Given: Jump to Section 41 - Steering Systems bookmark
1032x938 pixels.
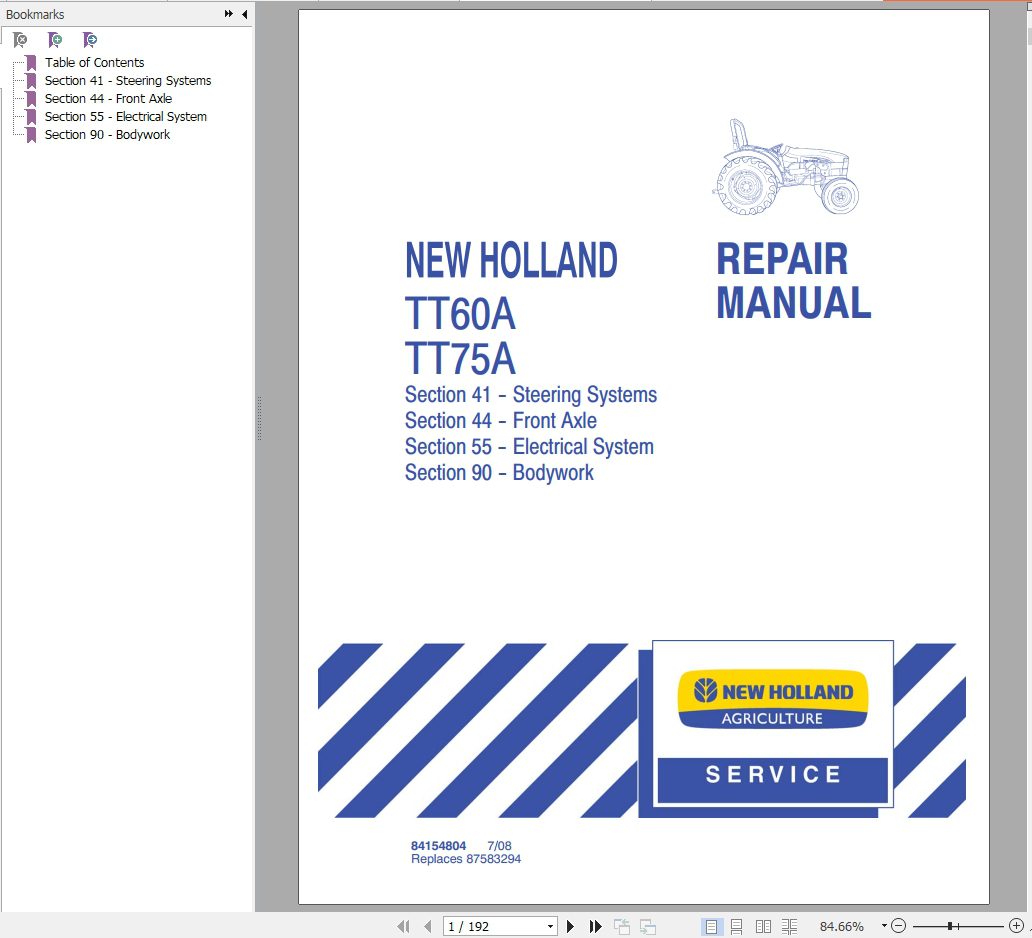Looking at the screenshot, I should [x=128, y=80].
